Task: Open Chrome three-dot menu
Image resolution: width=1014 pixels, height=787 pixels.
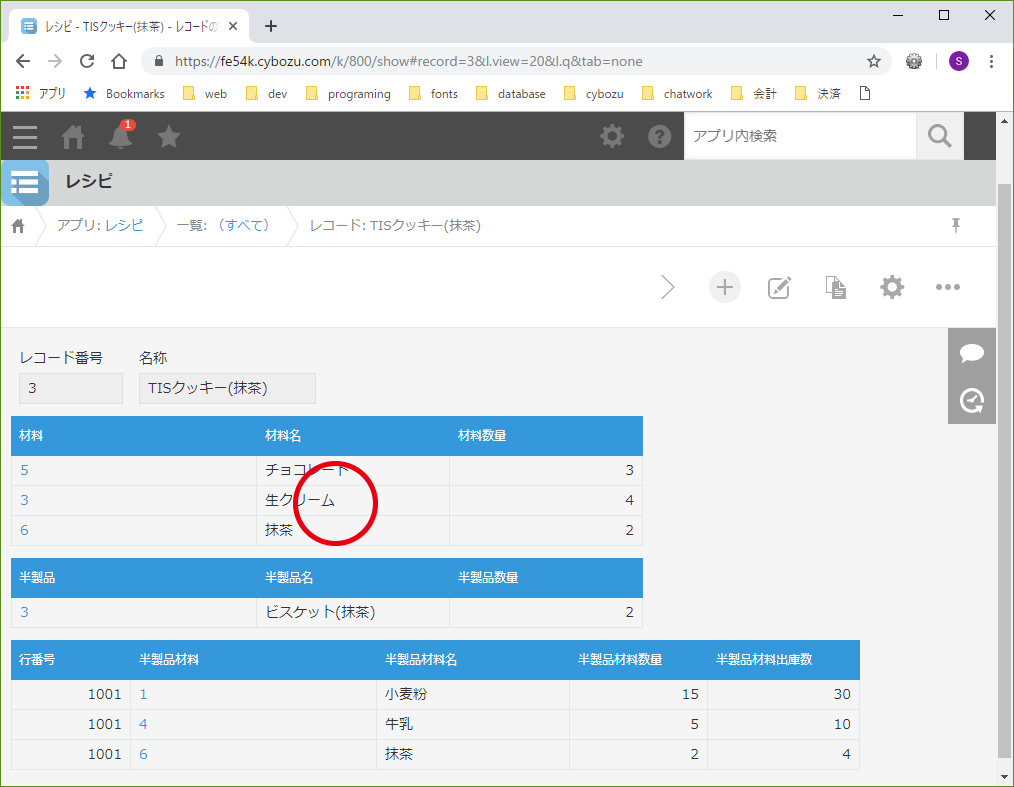Action: click(991, 61)
